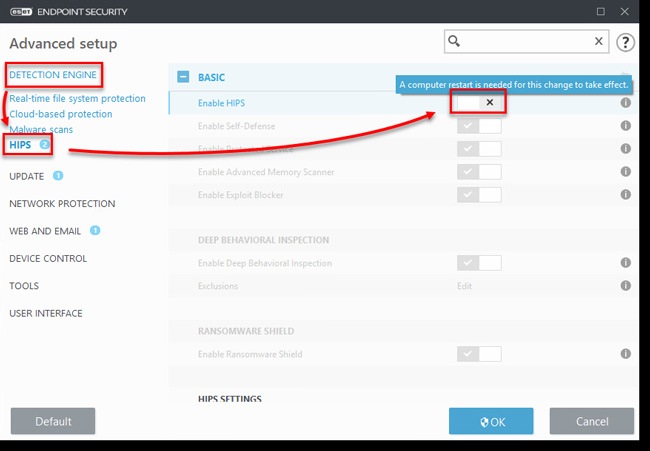Screen dimensions: 650x451
Task: Click the ESET logo in title bar
Action: 21,12
